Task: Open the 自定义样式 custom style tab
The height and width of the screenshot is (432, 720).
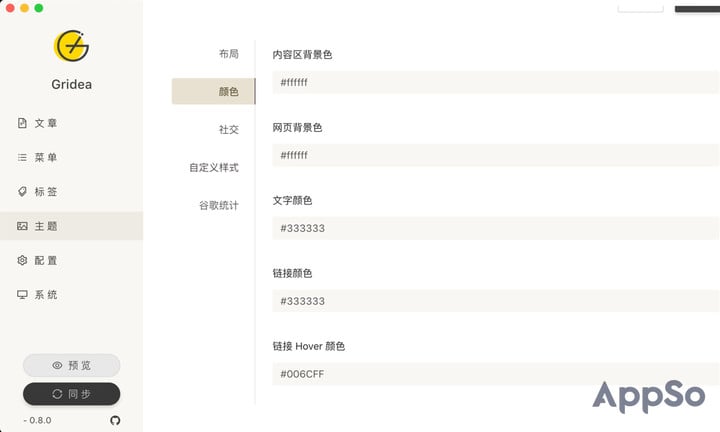Action: [x=214, y=167]
